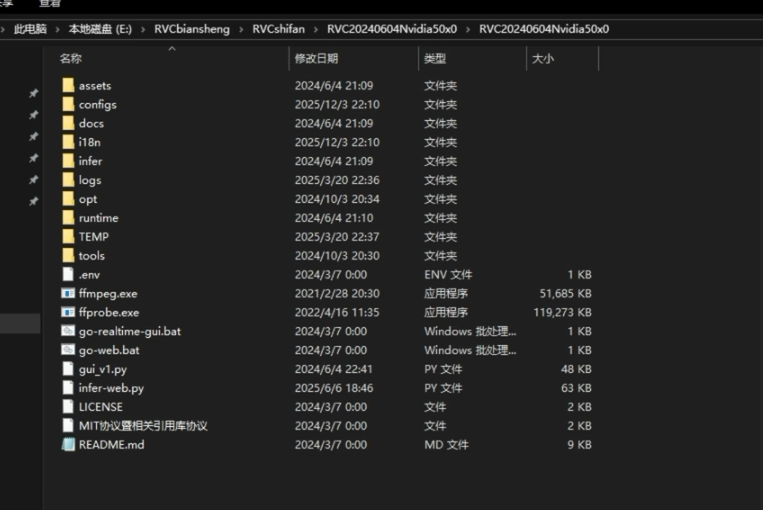The image size is (763, 510).
Task: Click the 应用程序 type cell of ffmpeg.exe
Action: pyautogui.click(x=446, y=293)
